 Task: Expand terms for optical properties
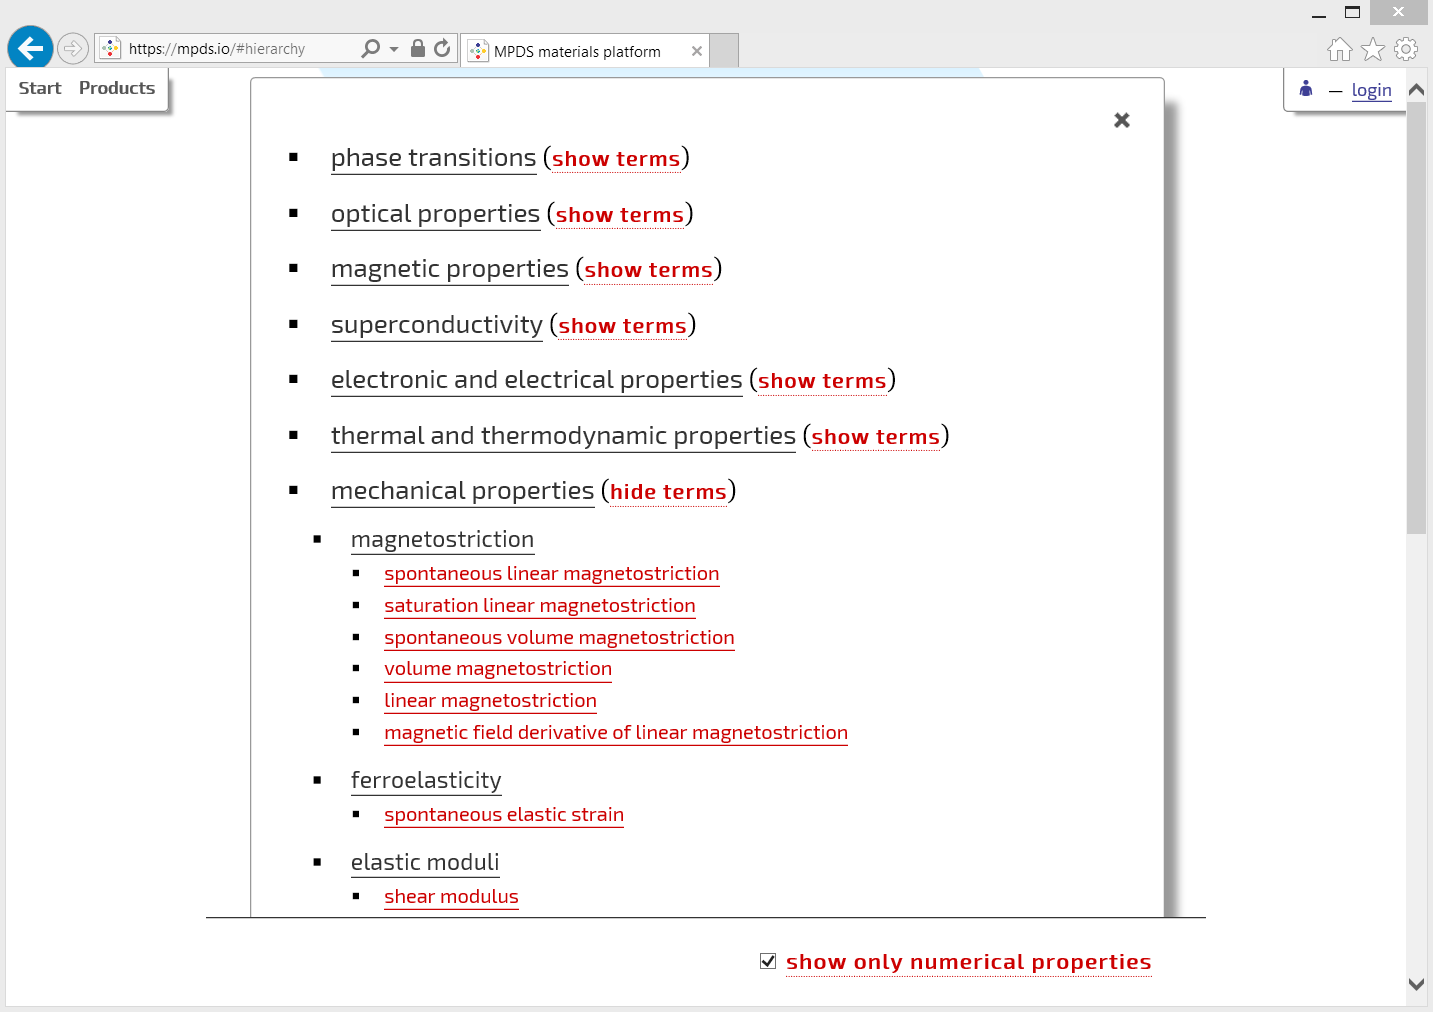click(x=619, y=214)
